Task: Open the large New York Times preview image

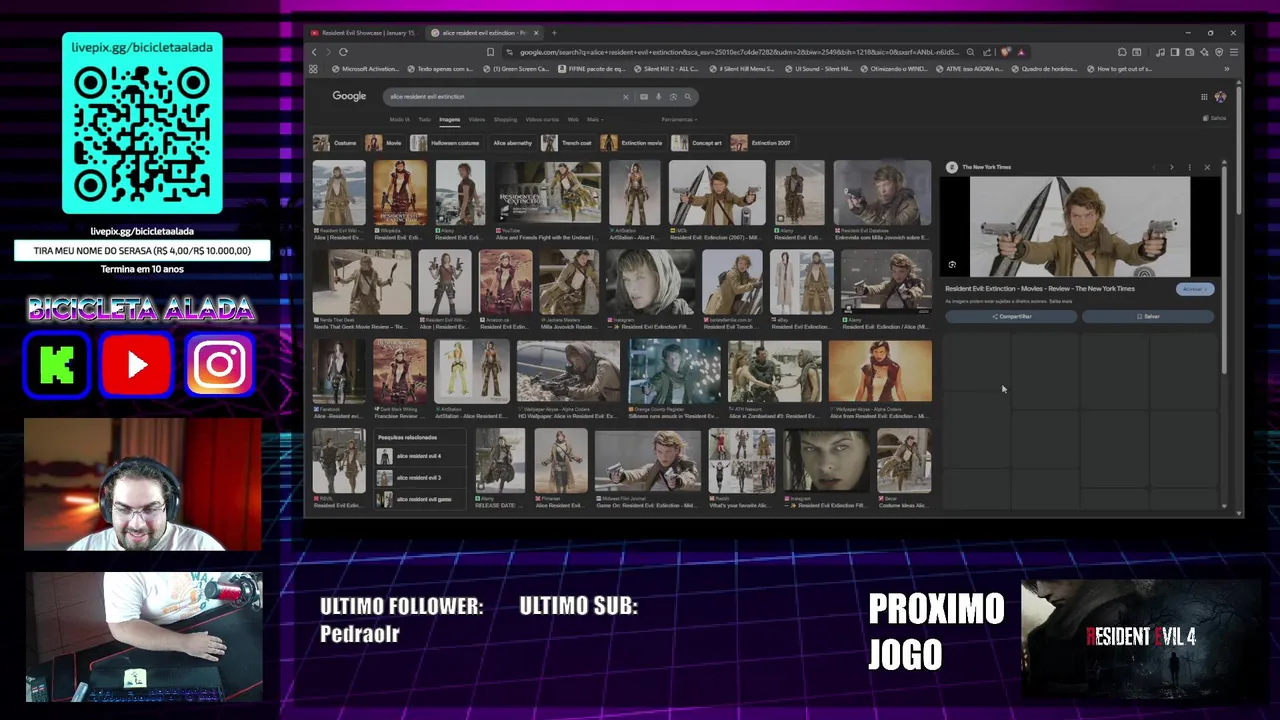Action: (1080, 226)
